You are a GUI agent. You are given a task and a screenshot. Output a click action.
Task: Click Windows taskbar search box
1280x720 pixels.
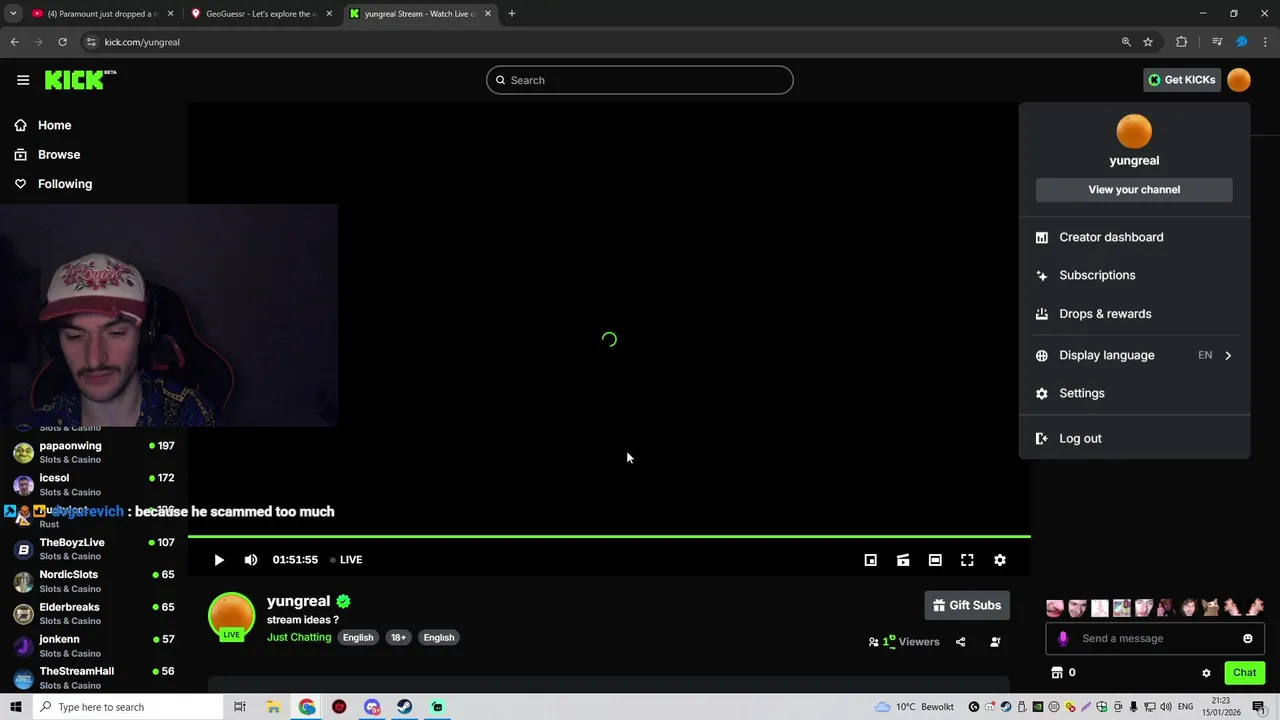click(x=127, y=707)
